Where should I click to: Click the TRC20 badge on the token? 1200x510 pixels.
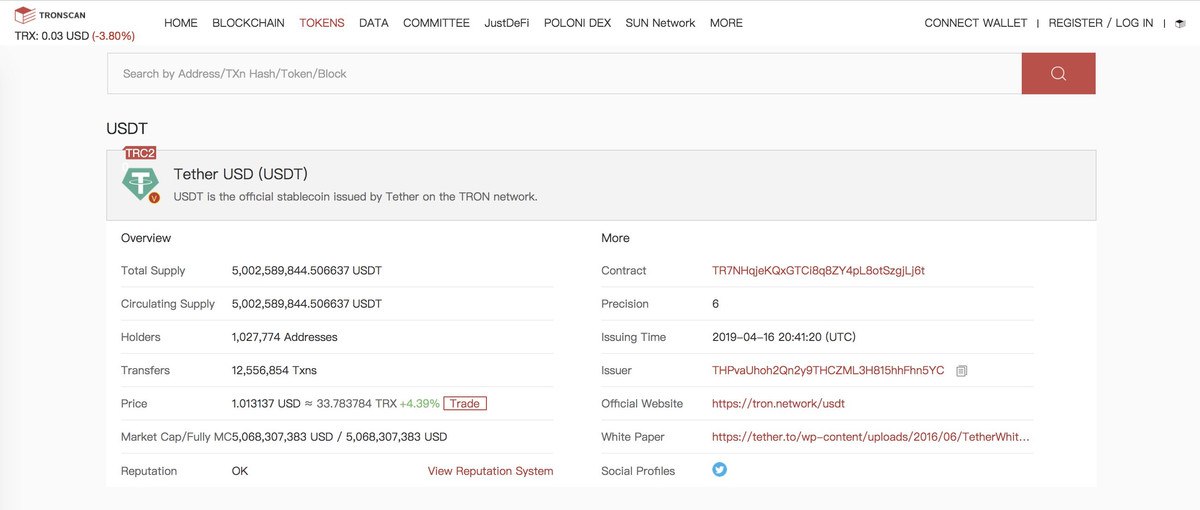pos(140,153)
